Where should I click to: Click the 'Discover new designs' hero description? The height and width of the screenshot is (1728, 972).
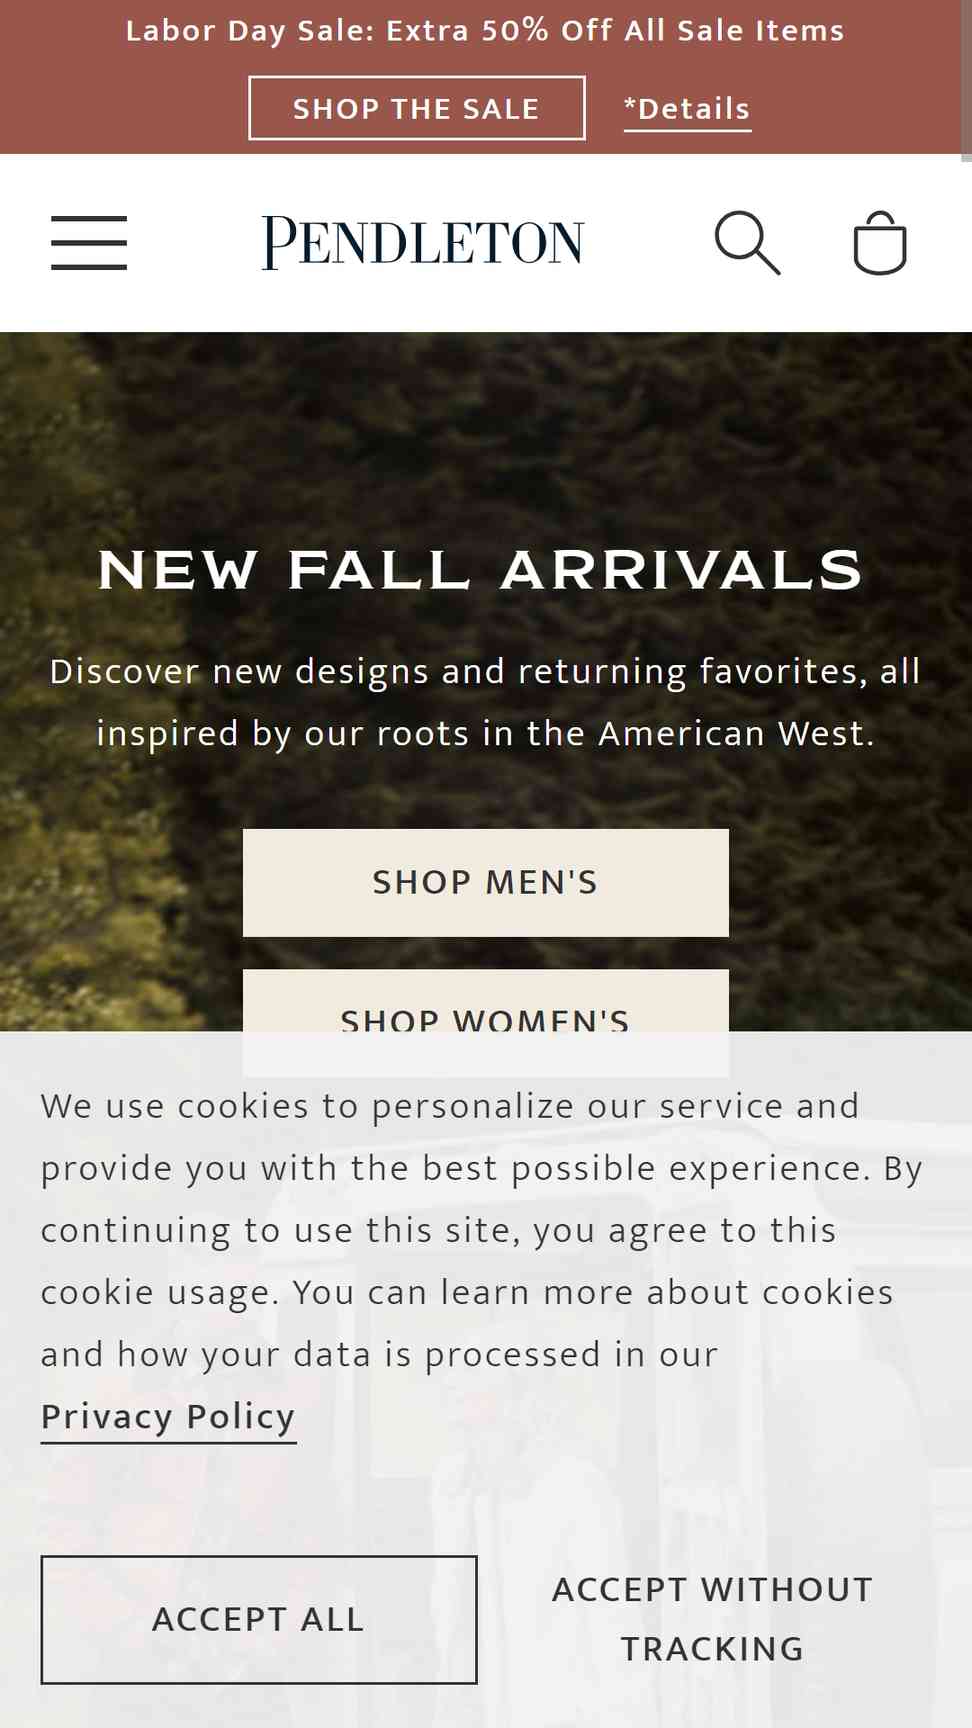point(486,702)
